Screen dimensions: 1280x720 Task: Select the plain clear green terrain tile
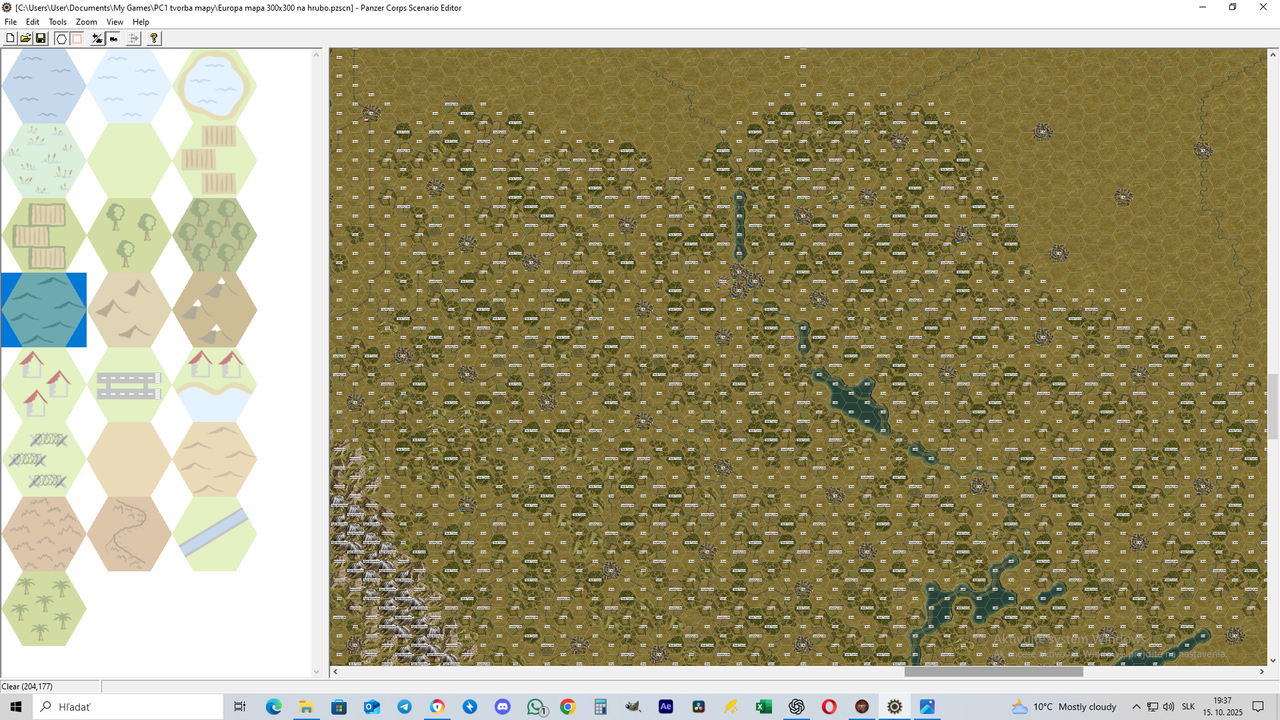coord(130,160)
